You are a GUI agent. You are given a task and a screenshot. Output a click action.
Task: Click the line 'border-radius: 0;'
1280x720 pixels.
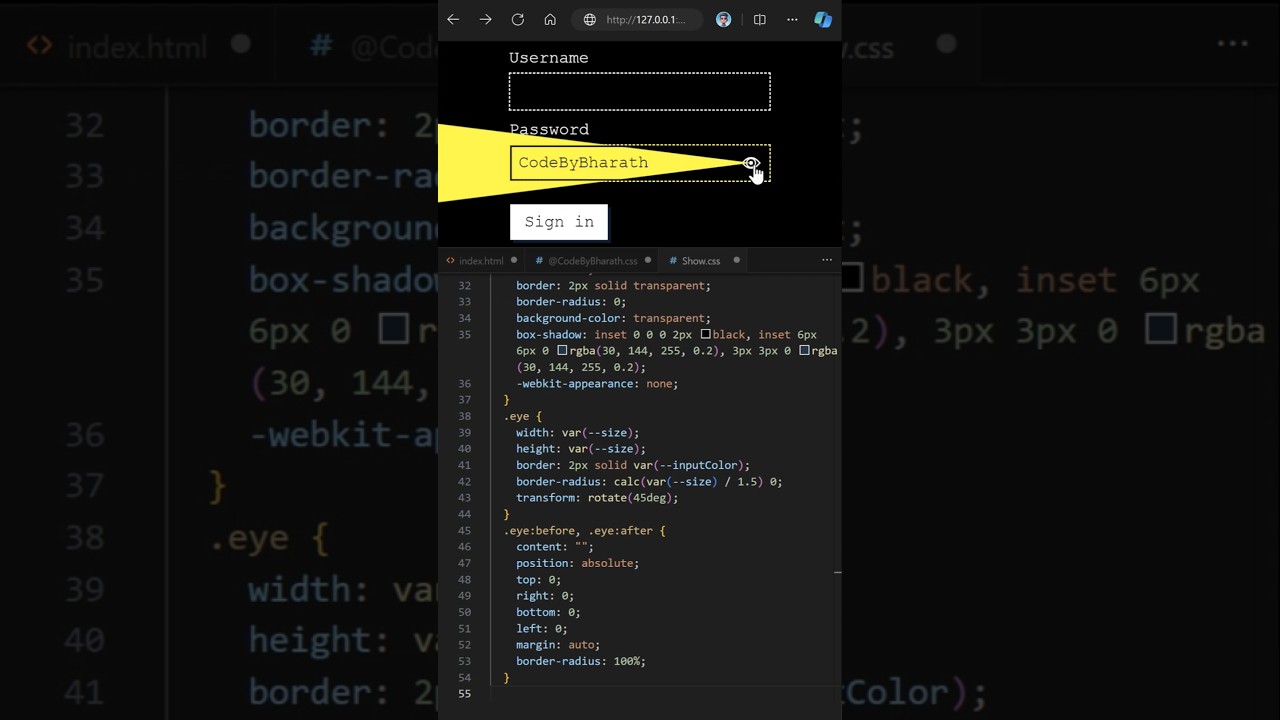tap(571, 302)
